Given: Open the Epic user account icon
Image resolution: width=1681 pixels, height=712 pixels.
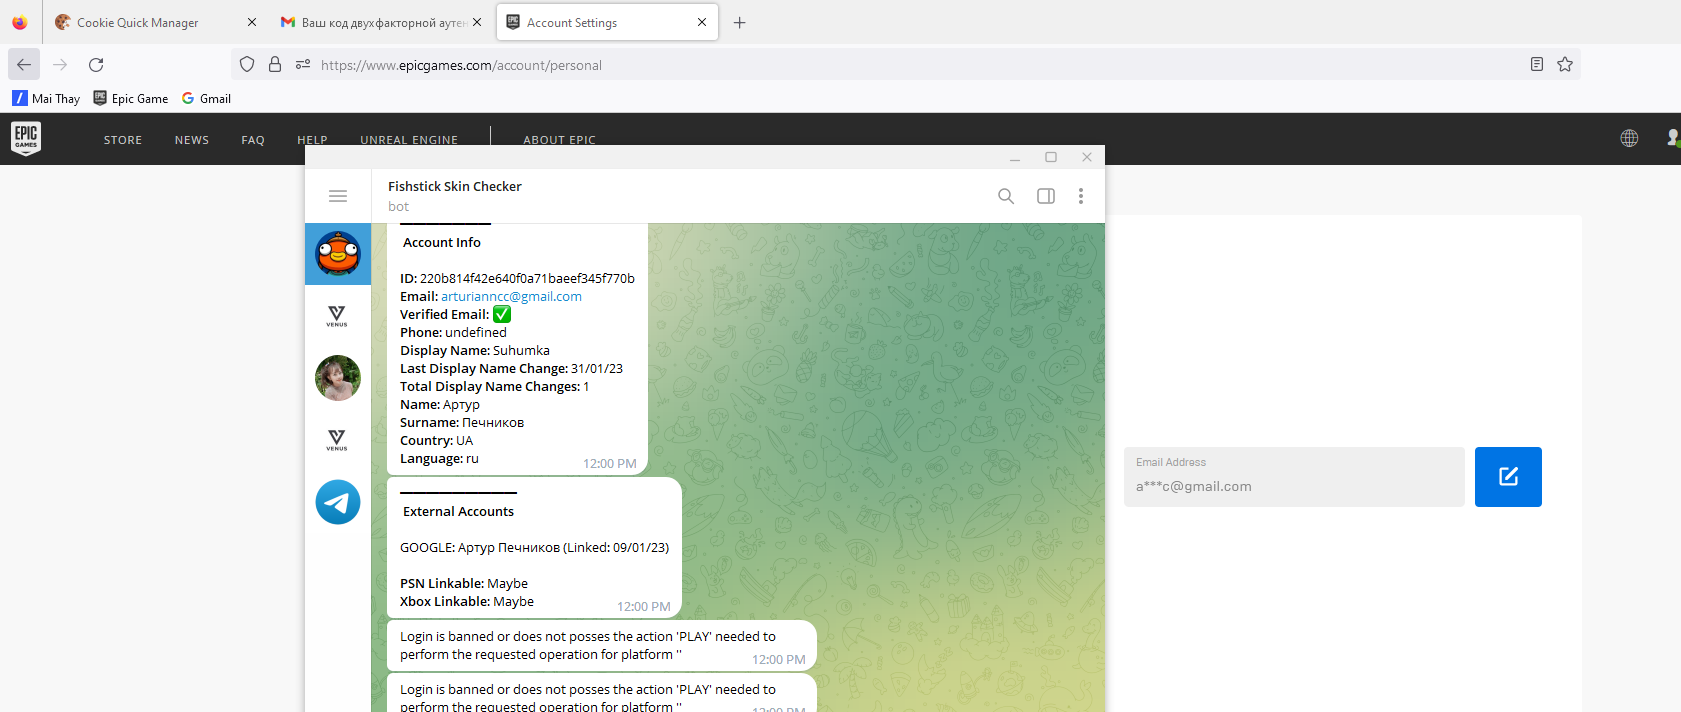Looking at the screenshot, I should (1673, 138).
